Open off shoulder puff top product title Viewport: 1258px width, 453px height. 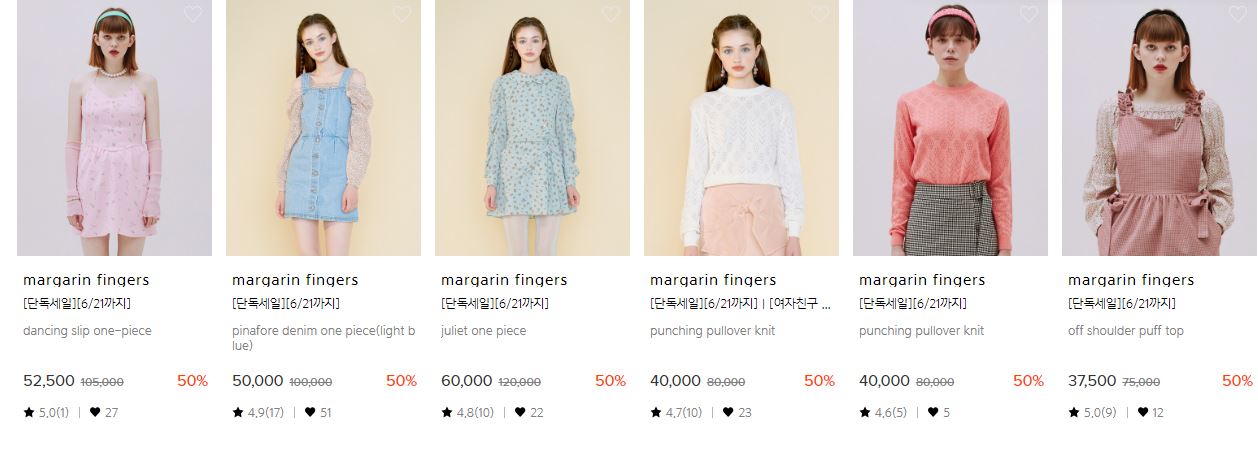(1126, 331)
